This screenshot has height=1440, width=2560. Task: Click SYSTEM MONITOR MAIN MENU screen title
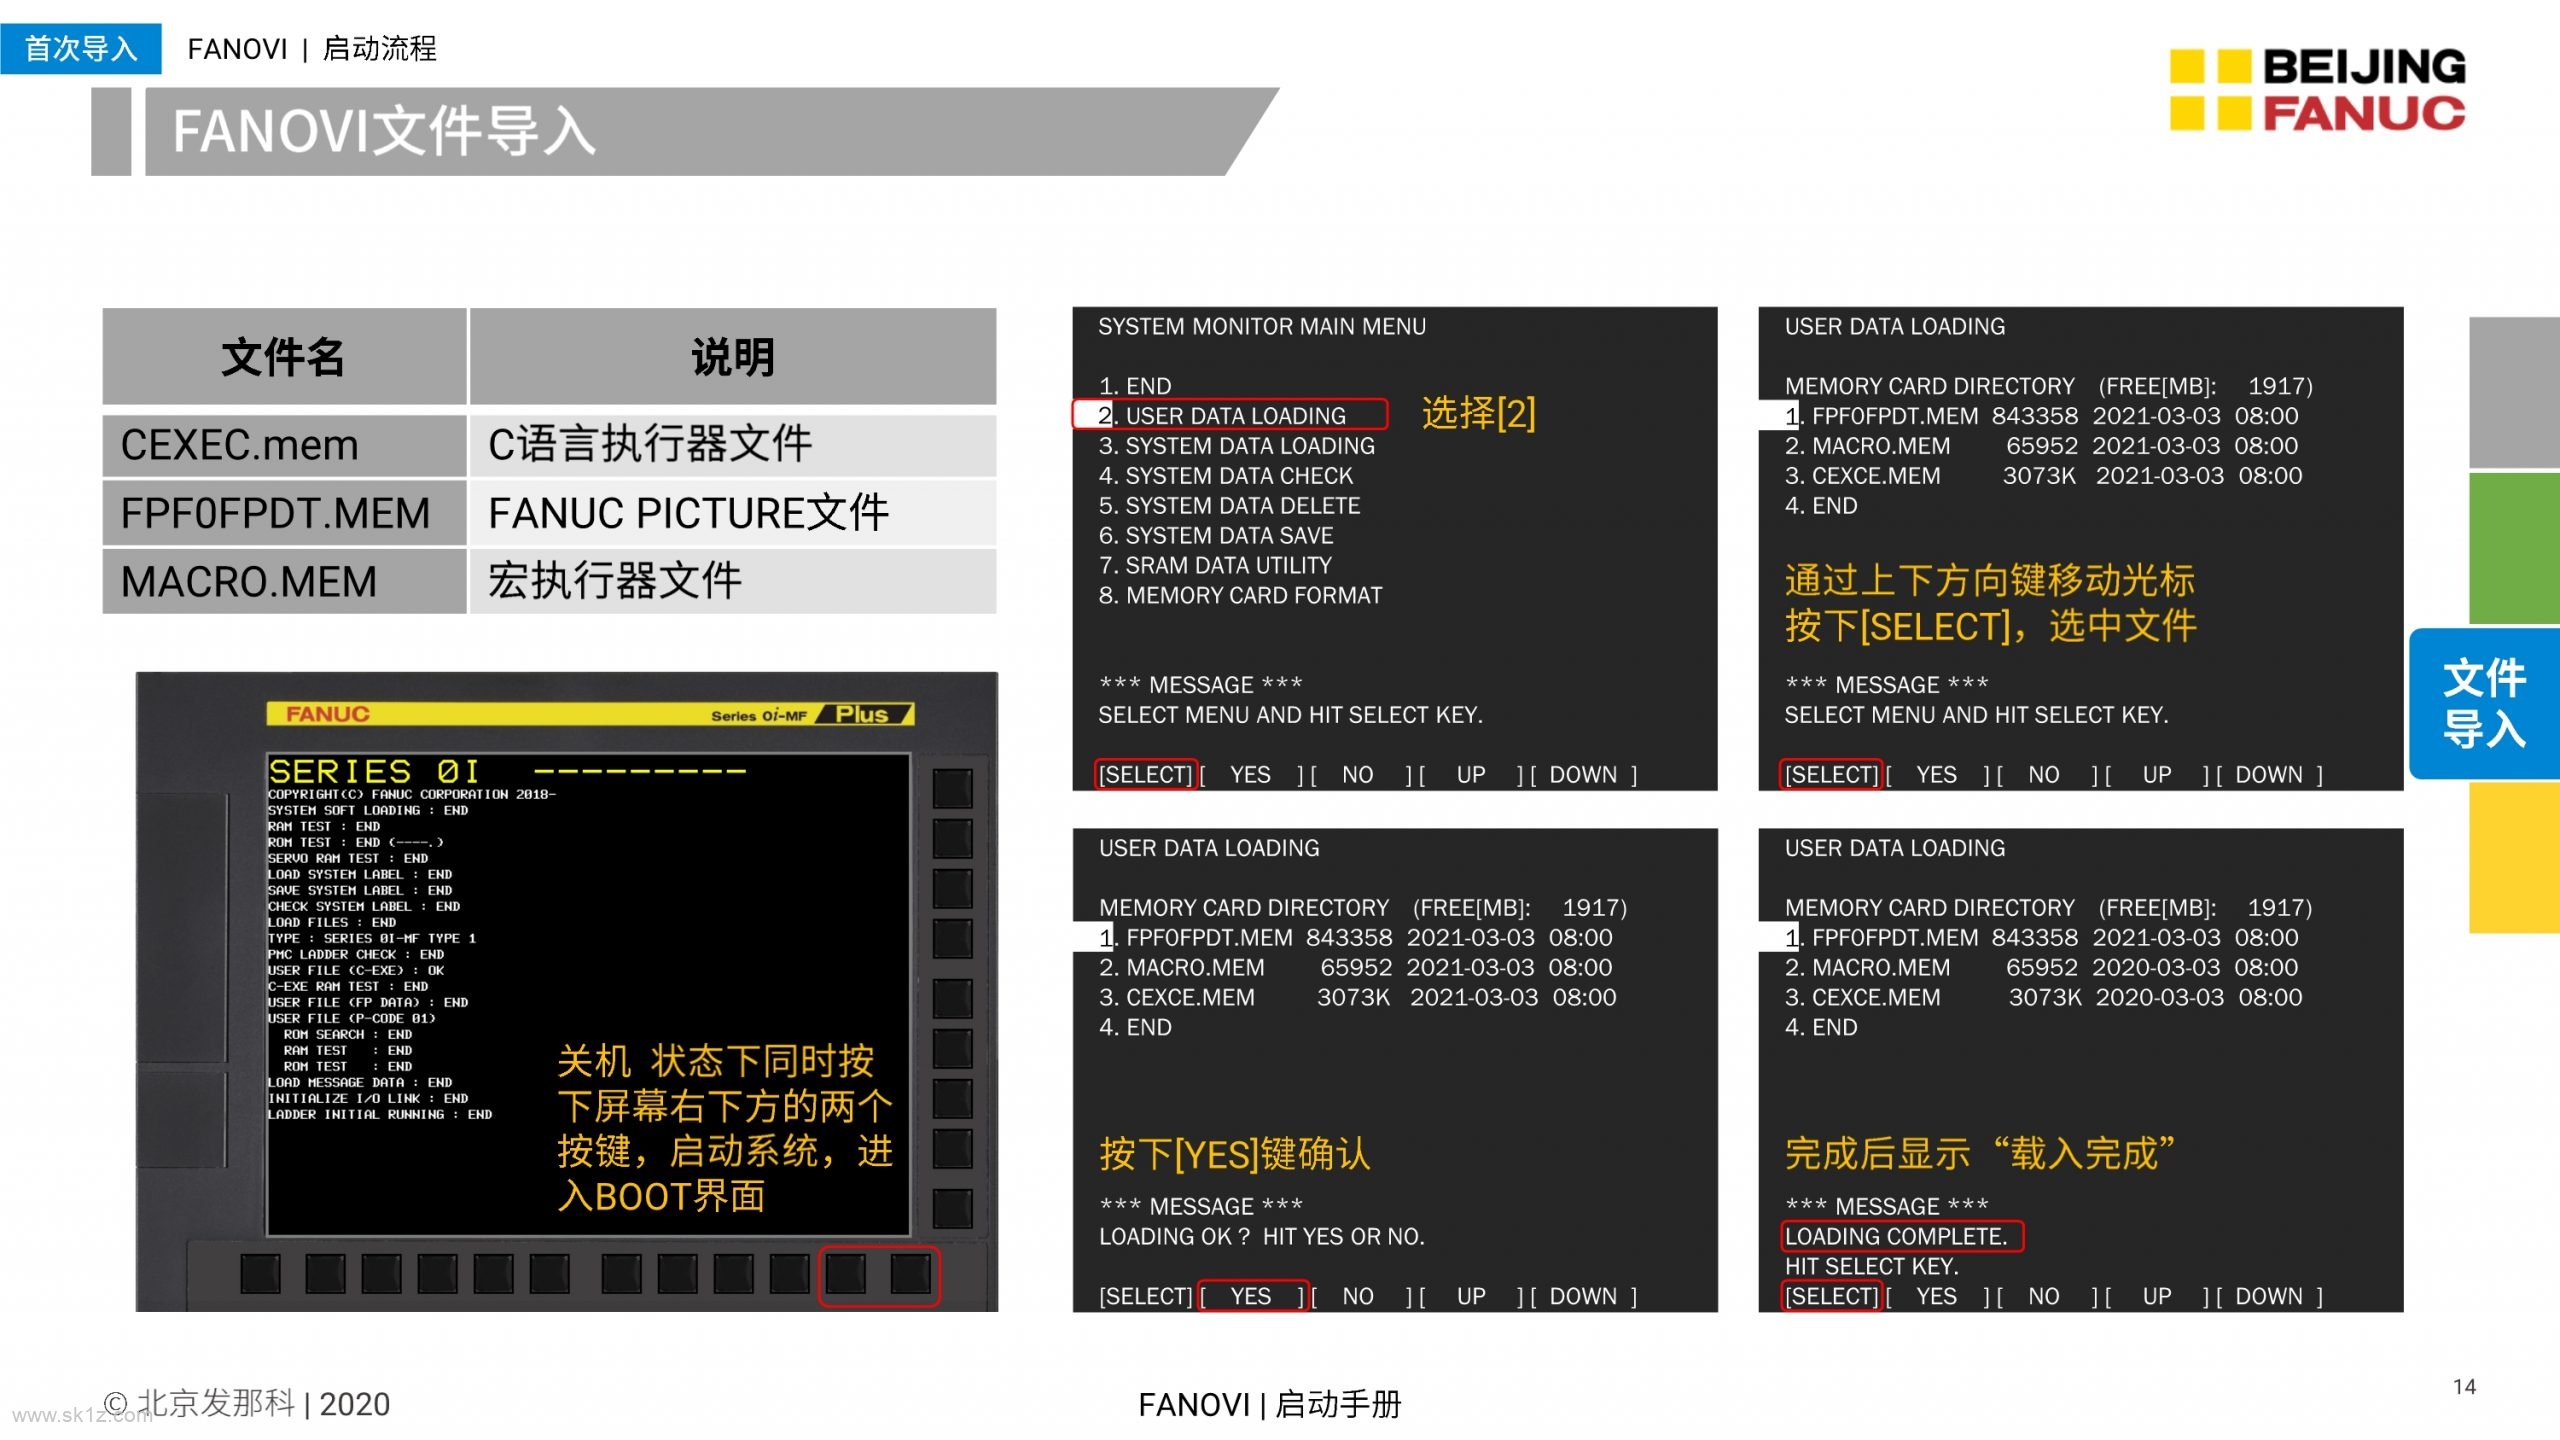[1262, 327]
